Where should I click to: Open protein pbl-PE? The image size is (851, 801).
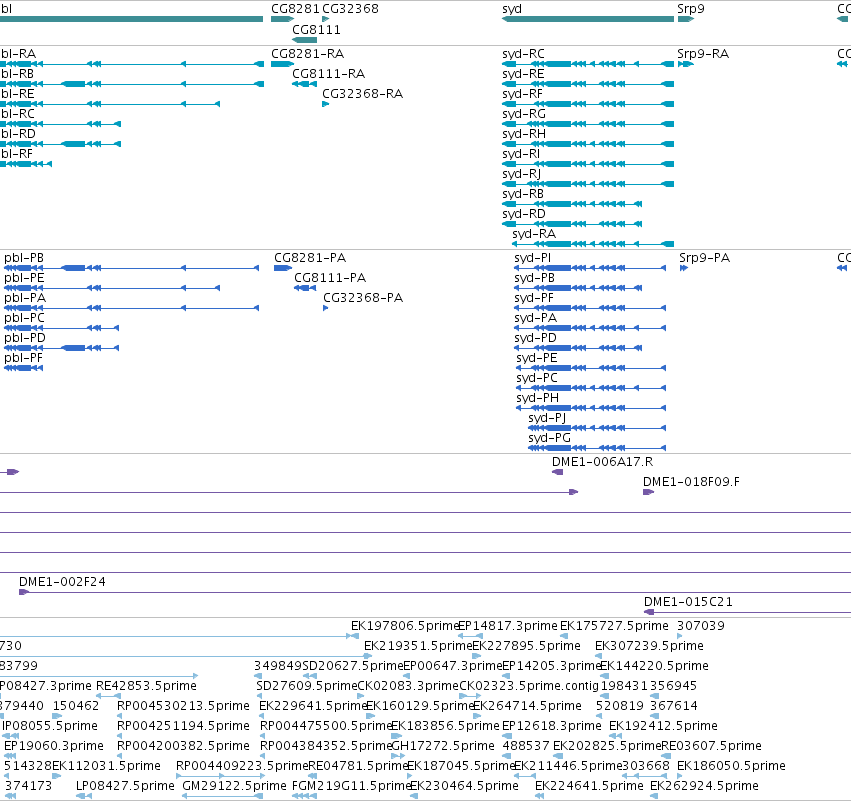pos(24,278)
